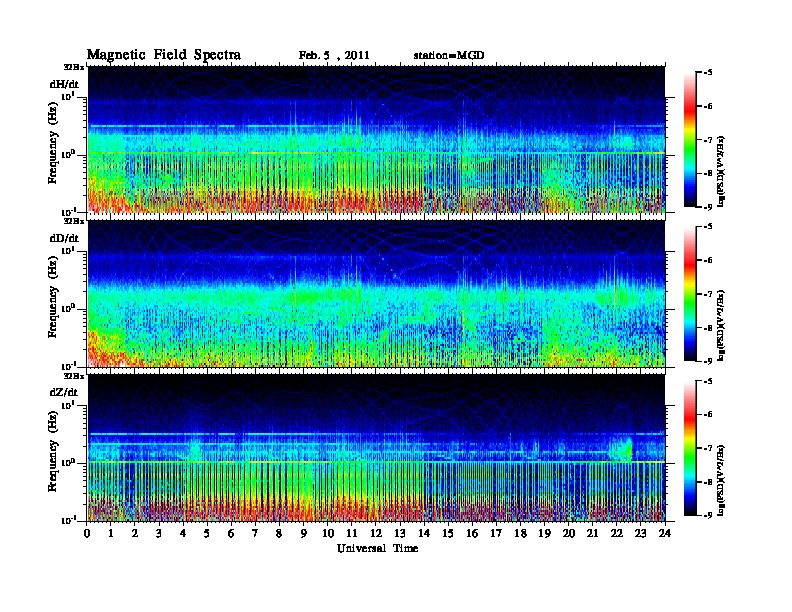Click hour tick label 7 on the time axis
This screenshot has height=612, width=792.
(x=255, y=533)
